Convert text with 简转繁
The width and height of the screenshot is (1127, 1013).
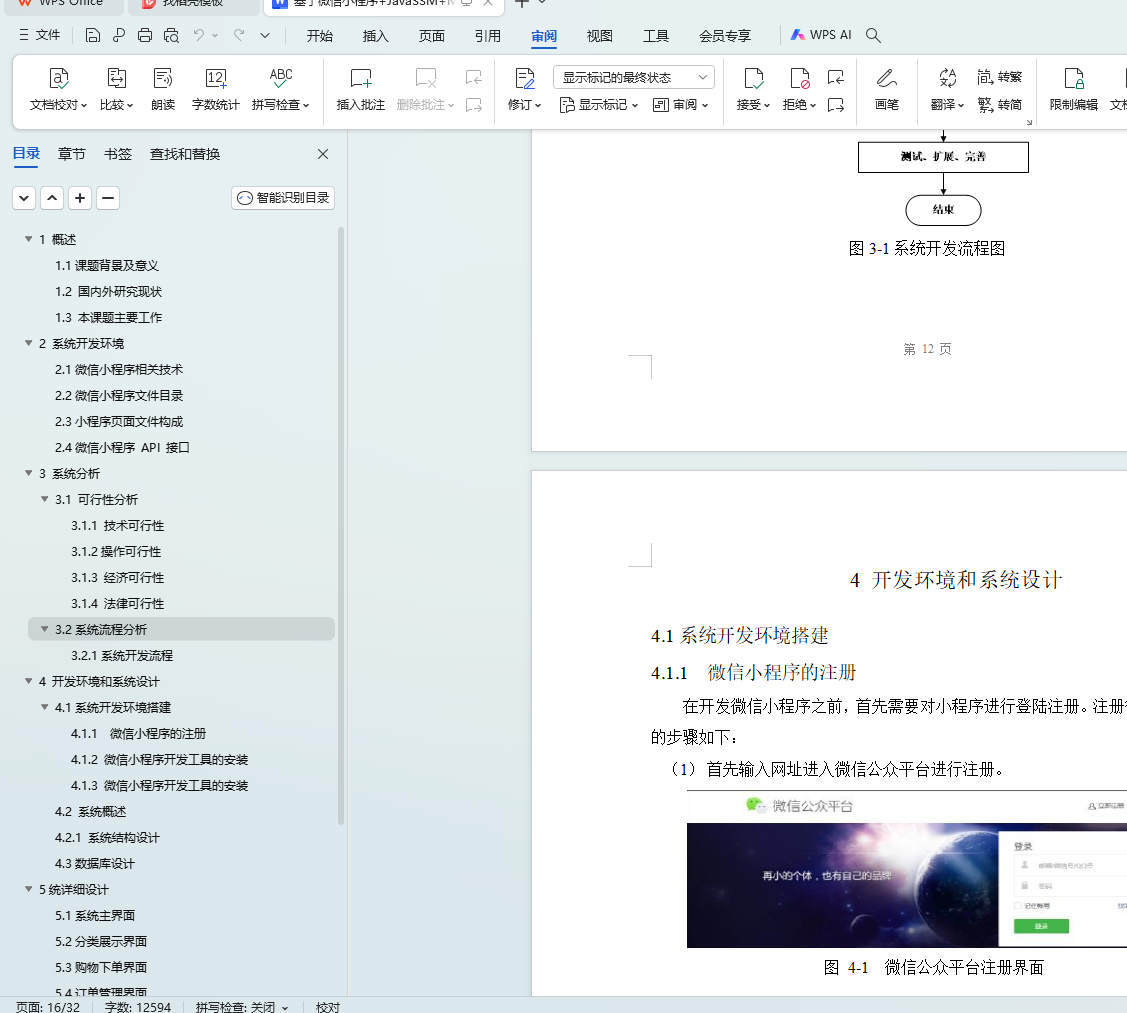(1000, 77)
